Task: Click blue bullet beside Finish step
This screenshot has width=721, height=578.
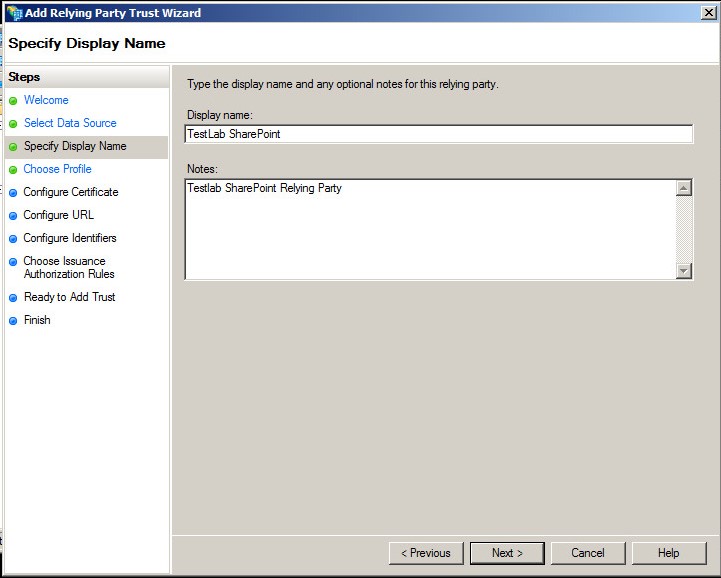Action: (x=13, y=320)
